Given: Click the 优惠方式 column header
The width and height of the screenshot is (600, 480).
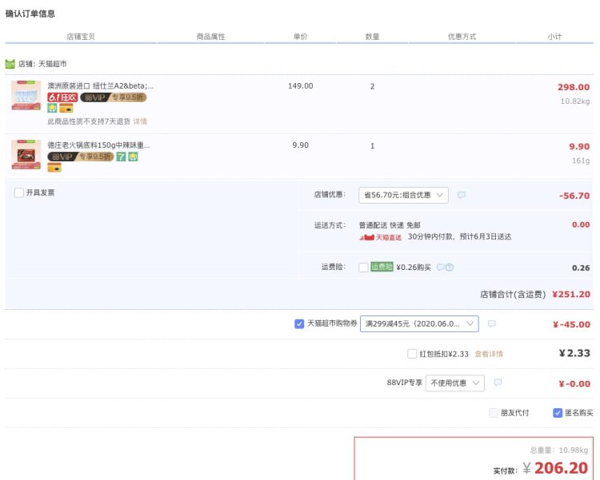Looking at the screenshot, I should (462, 37).
